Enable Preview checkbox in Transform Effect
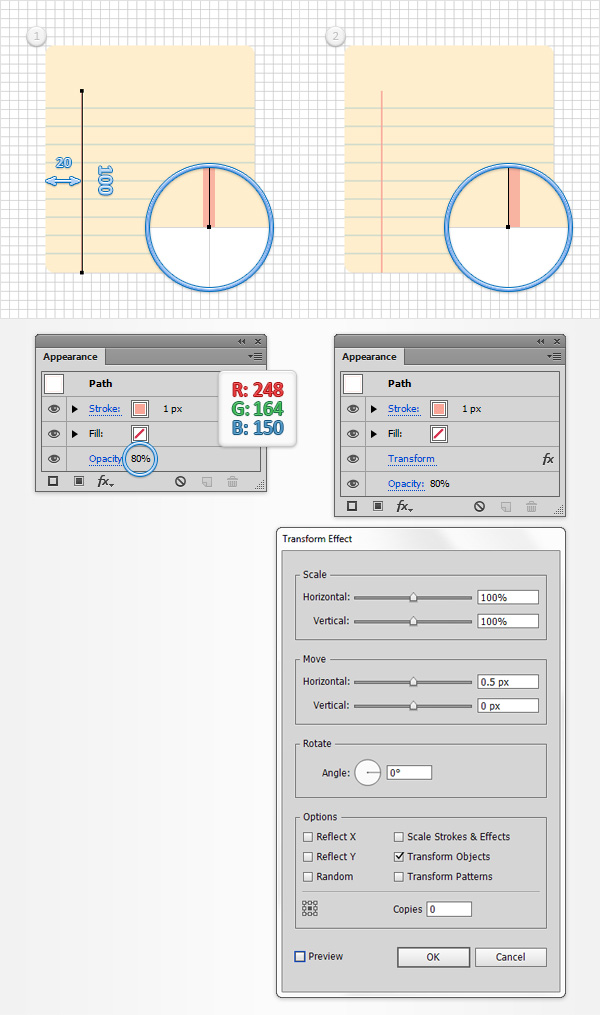600x1015 pixels. click(x=300, y=956)
